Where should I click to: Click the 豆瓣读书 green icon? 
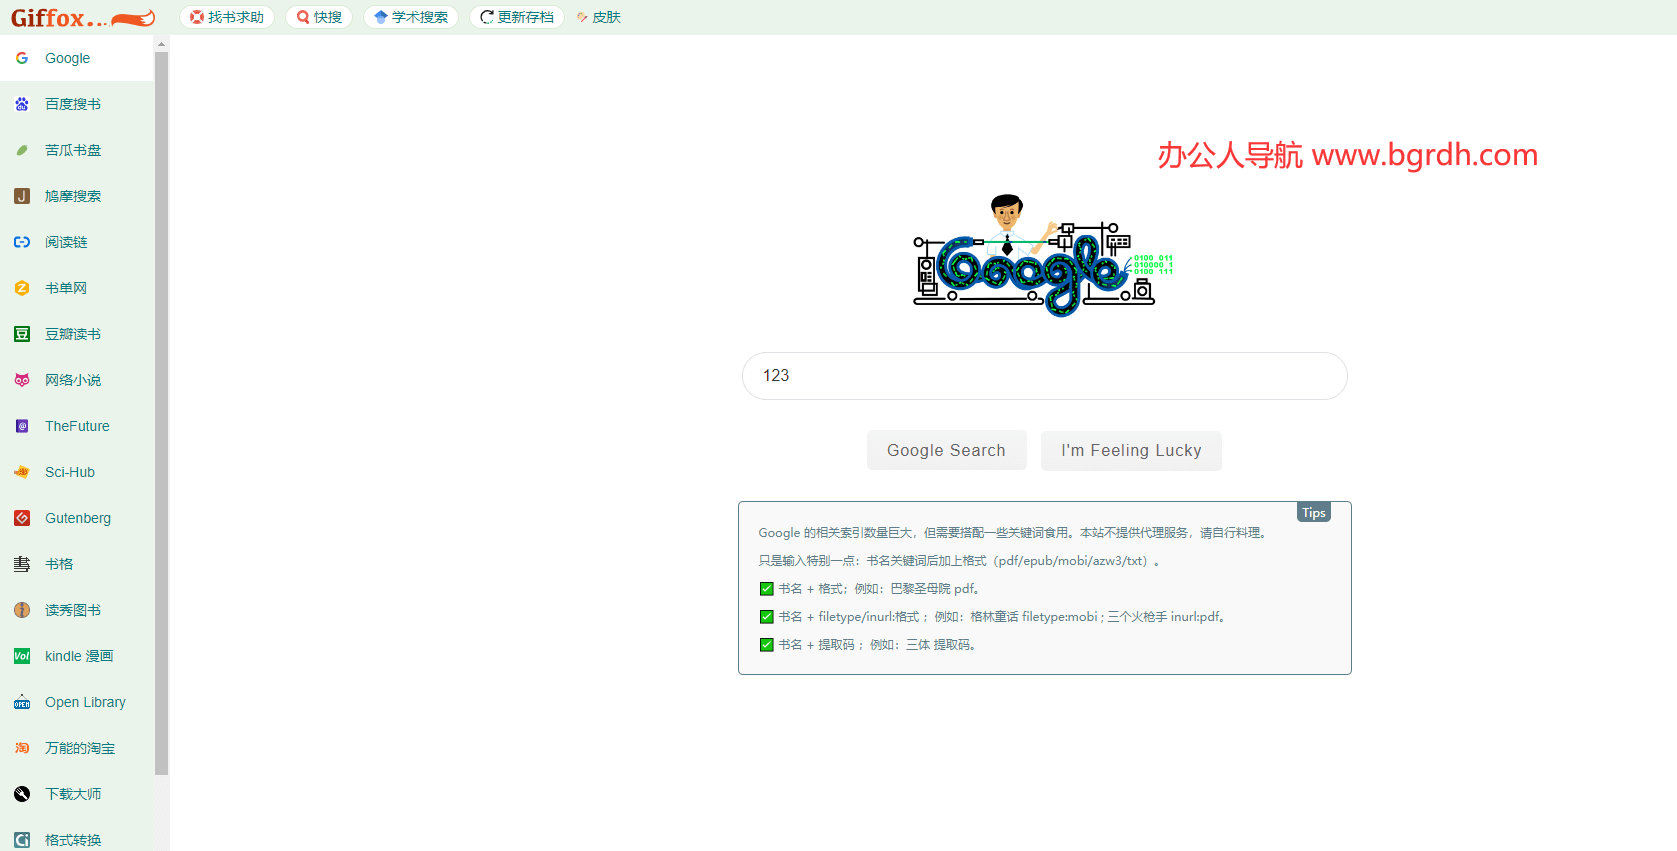(22, 334)
